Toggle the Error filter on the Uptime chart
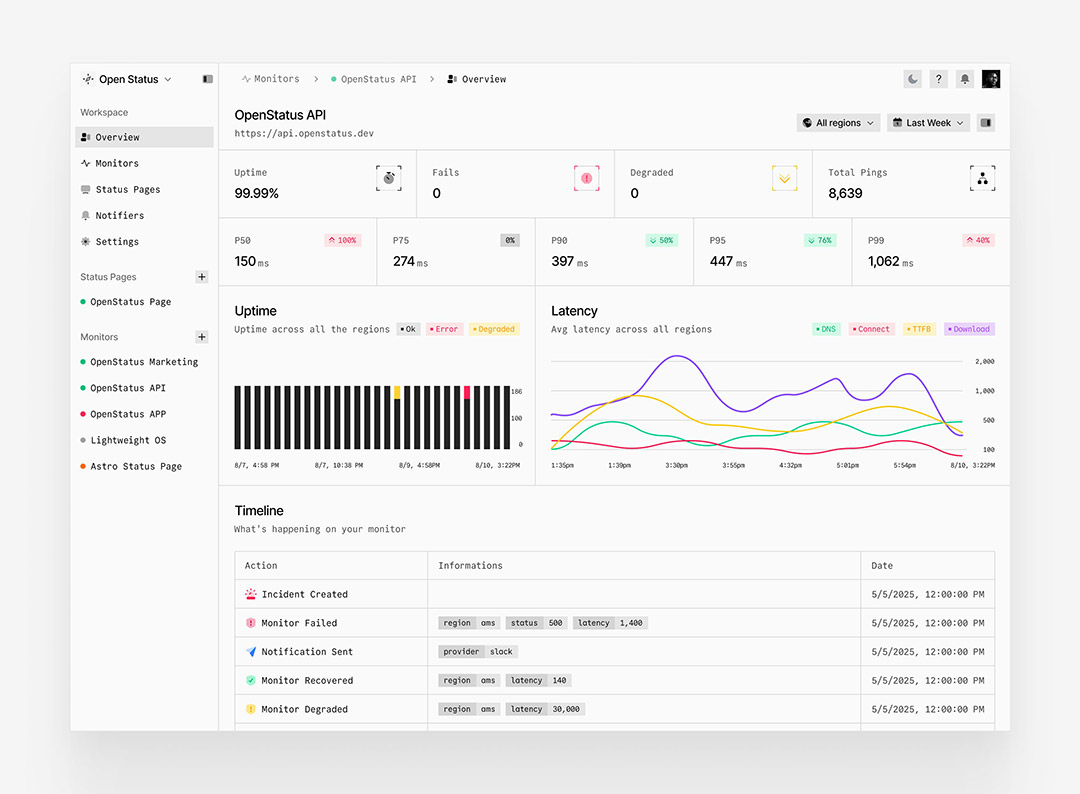The image size is (1080, 794). [x=444, y=328]
